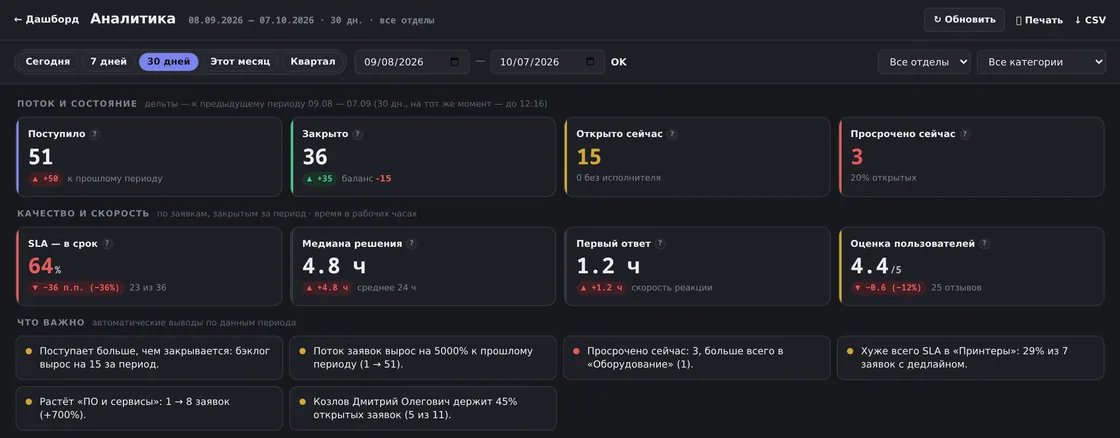Show the hint icon for SLA — в срок
Screen dimensions: 1120x438
pyautogui.click(x=108, y=244)
